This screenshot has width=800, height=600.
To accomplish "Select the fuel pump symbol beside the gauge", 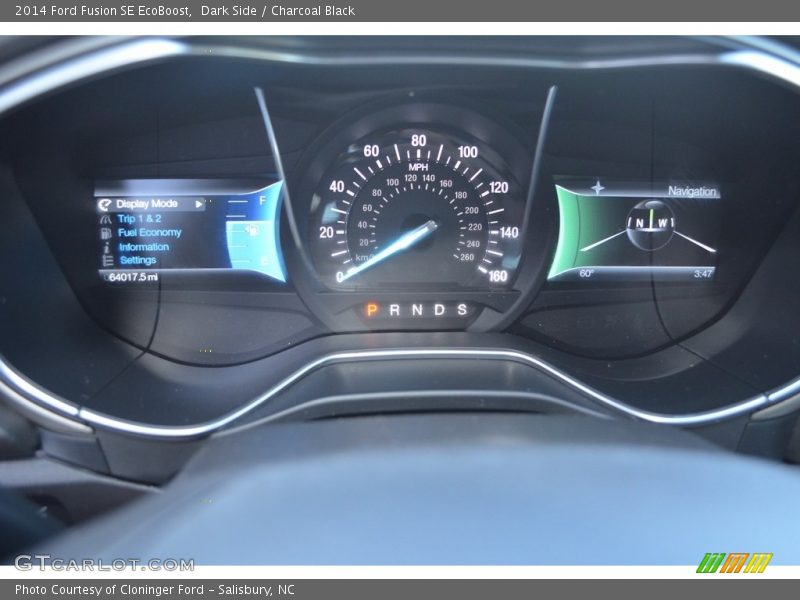I will (252, 231).
